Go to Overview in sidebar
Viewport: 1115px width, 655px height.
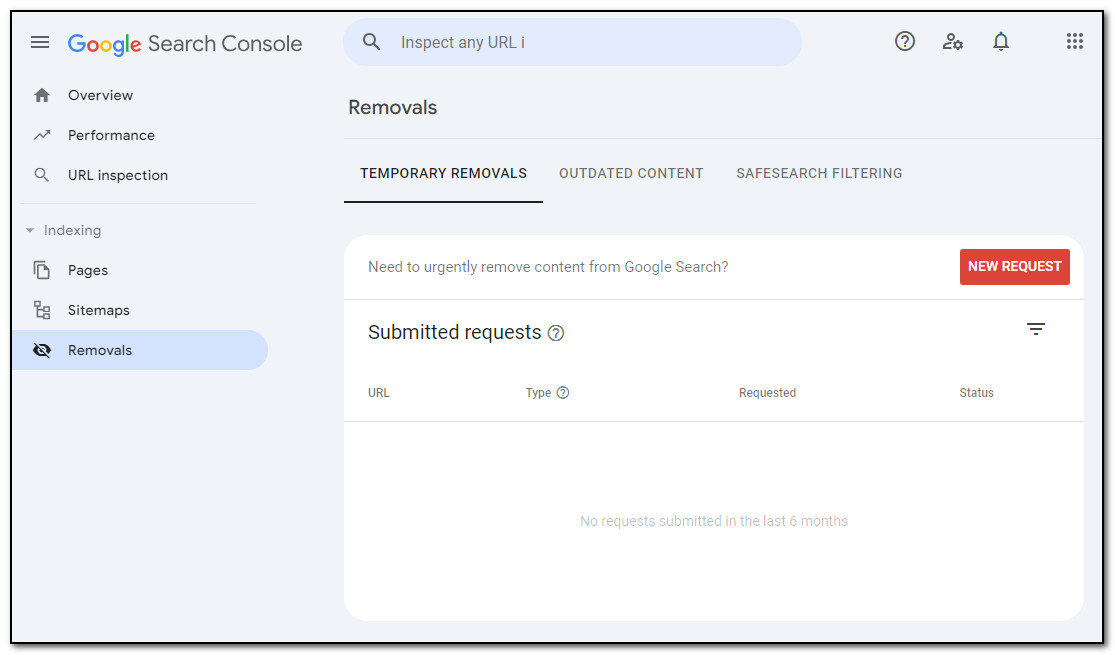(100, 95)
